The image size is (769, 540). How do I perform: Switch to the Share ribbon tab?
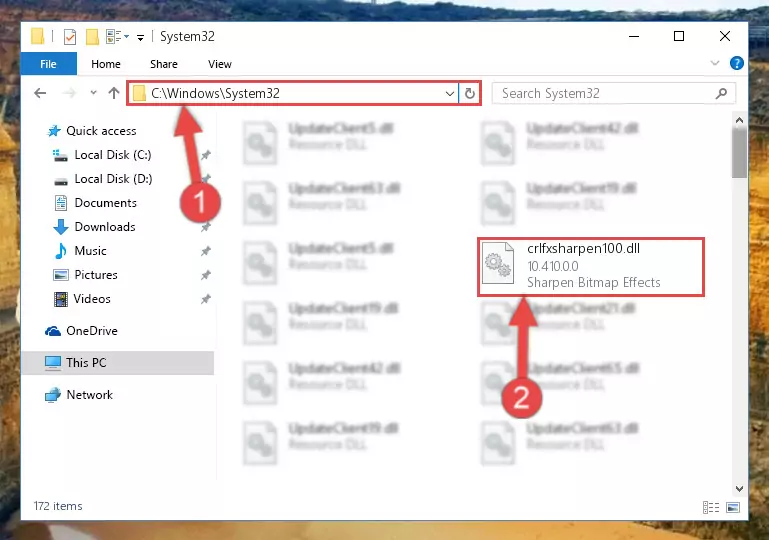point(164,64)
